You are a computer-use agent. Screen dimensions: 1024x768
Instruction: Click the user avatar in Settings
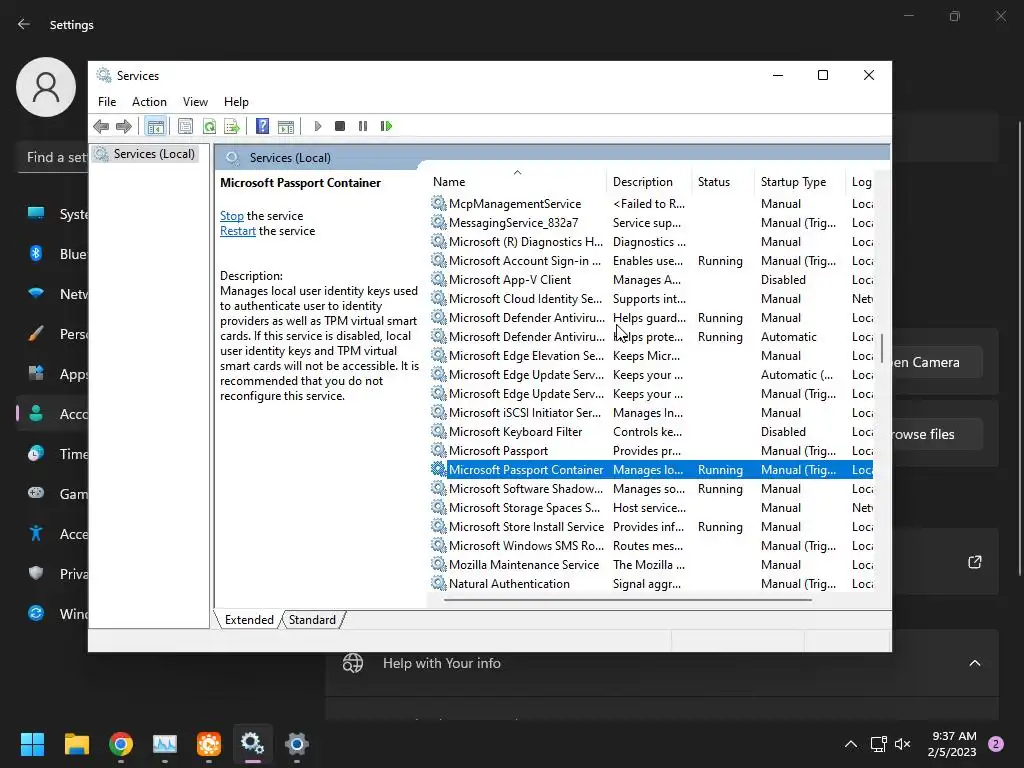tap(46, 87)
